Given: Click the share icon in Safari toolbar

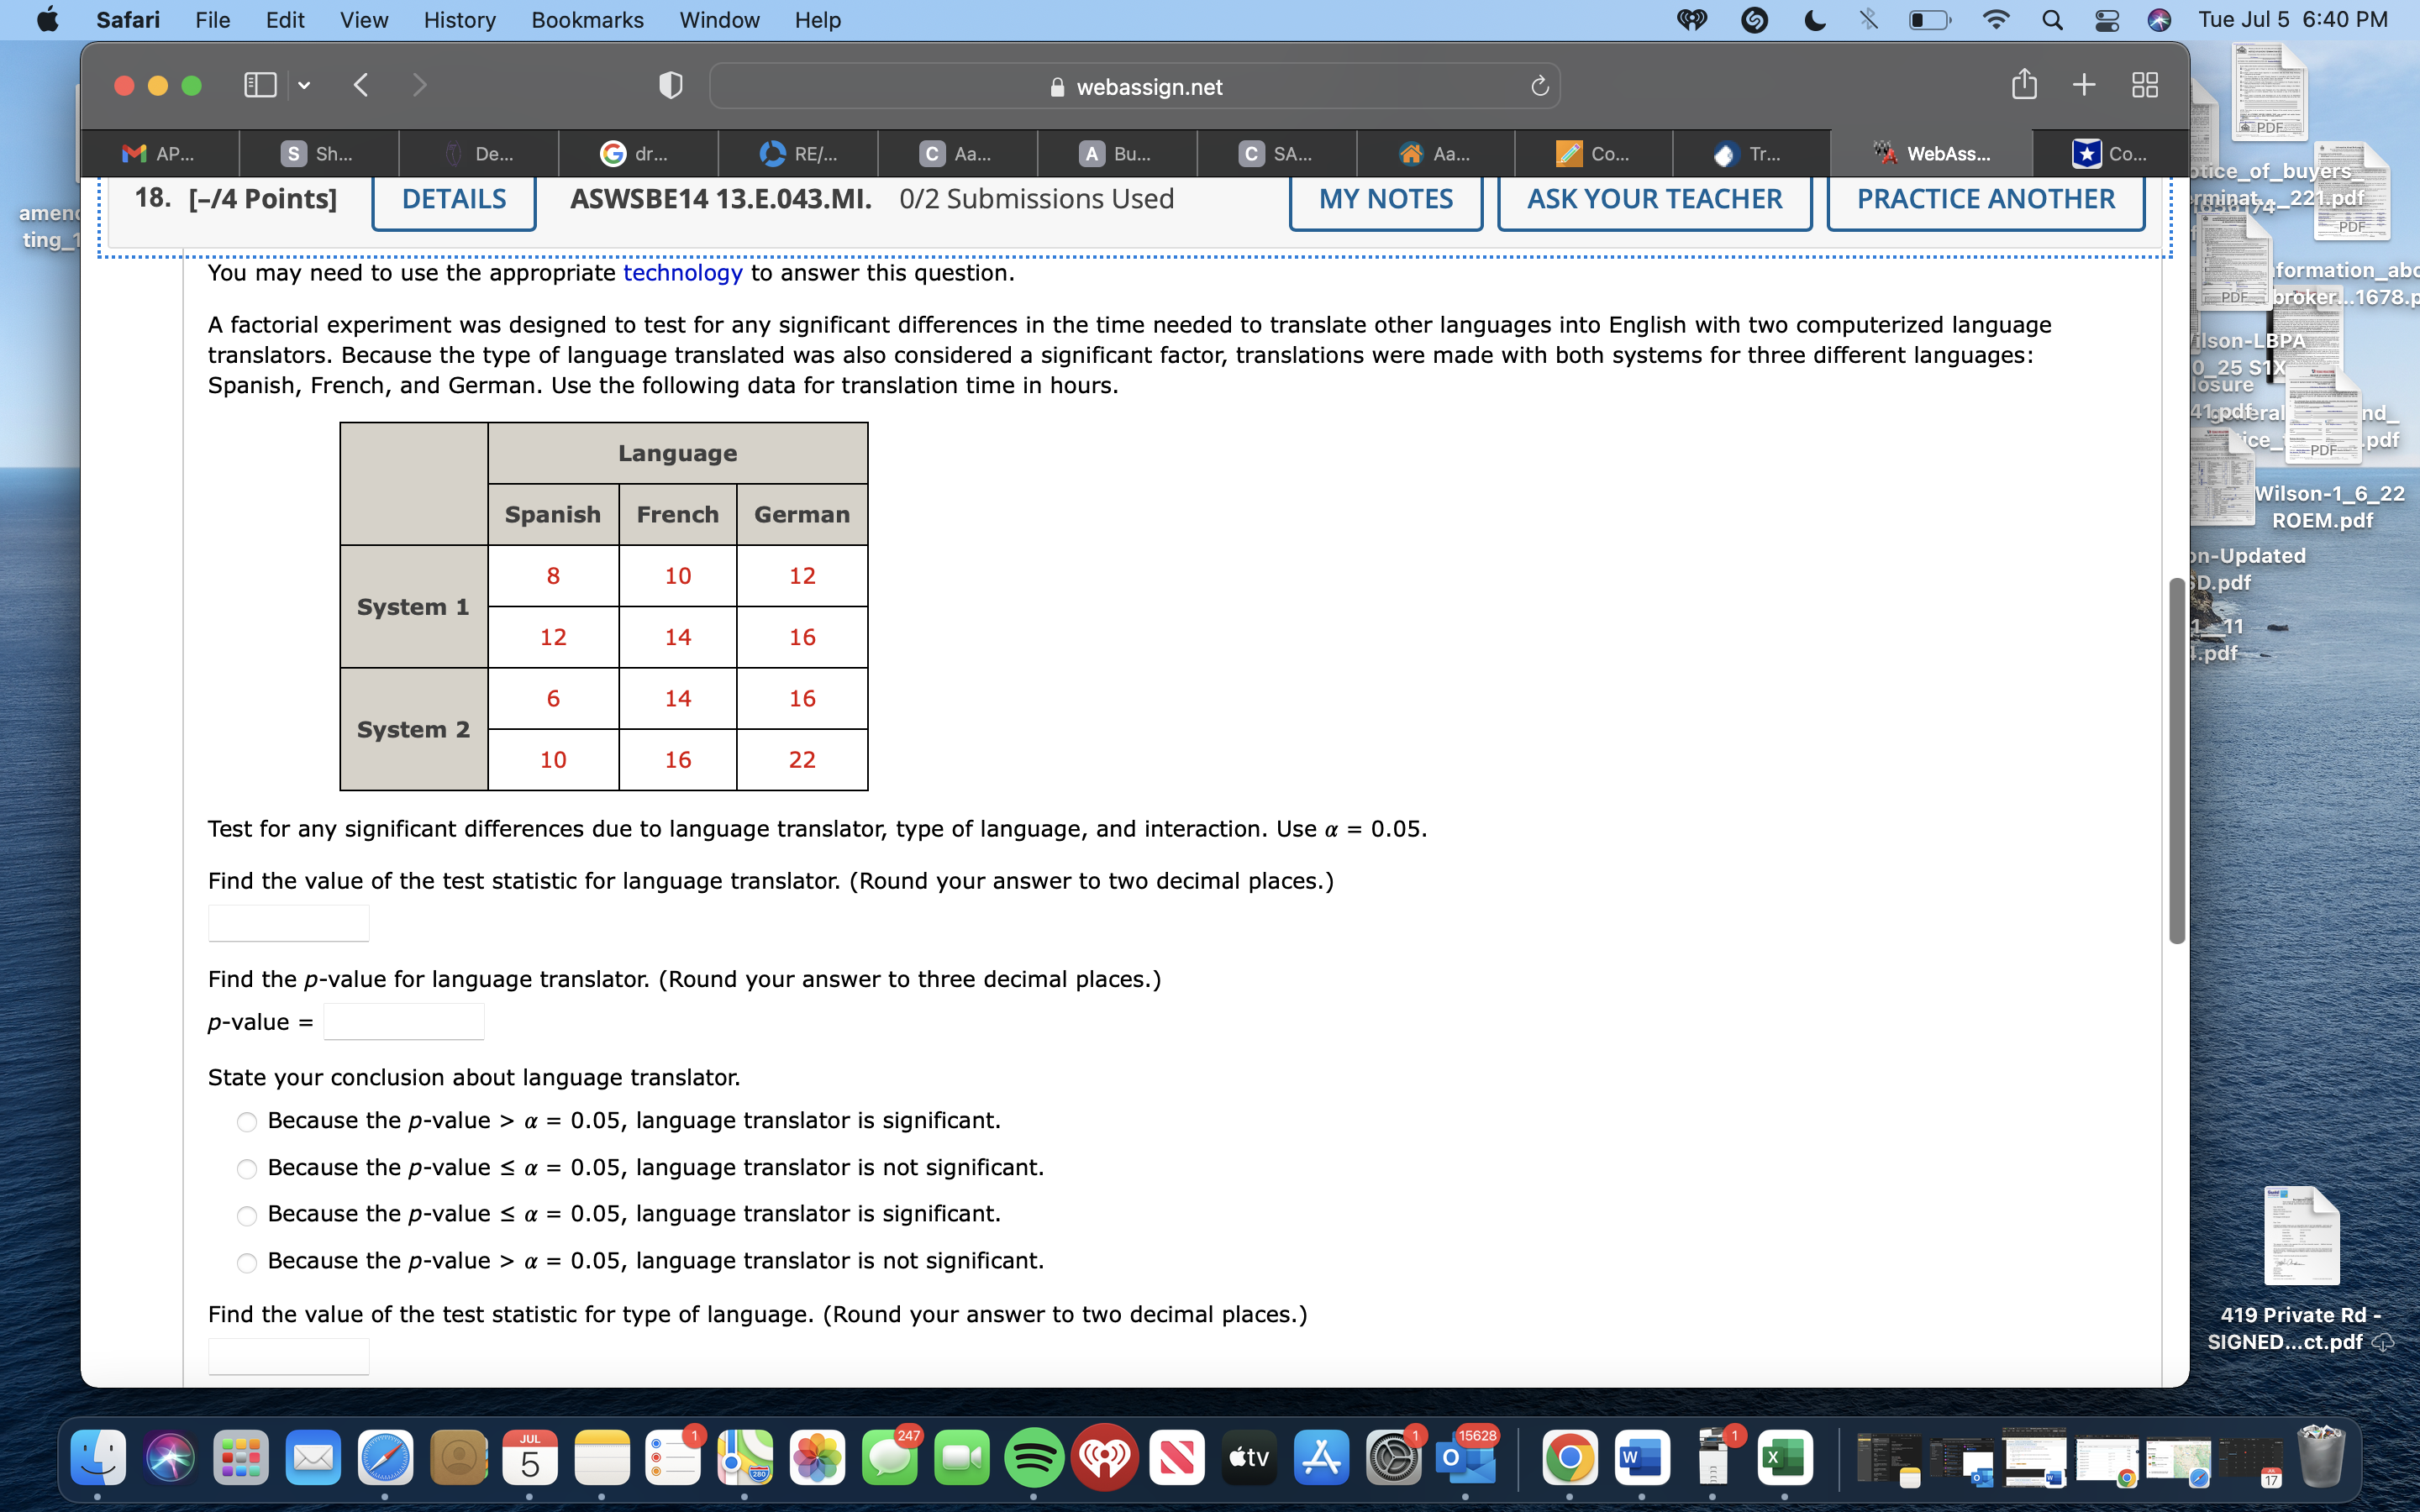Looking at the screenshot, I should click(2025, 85).
